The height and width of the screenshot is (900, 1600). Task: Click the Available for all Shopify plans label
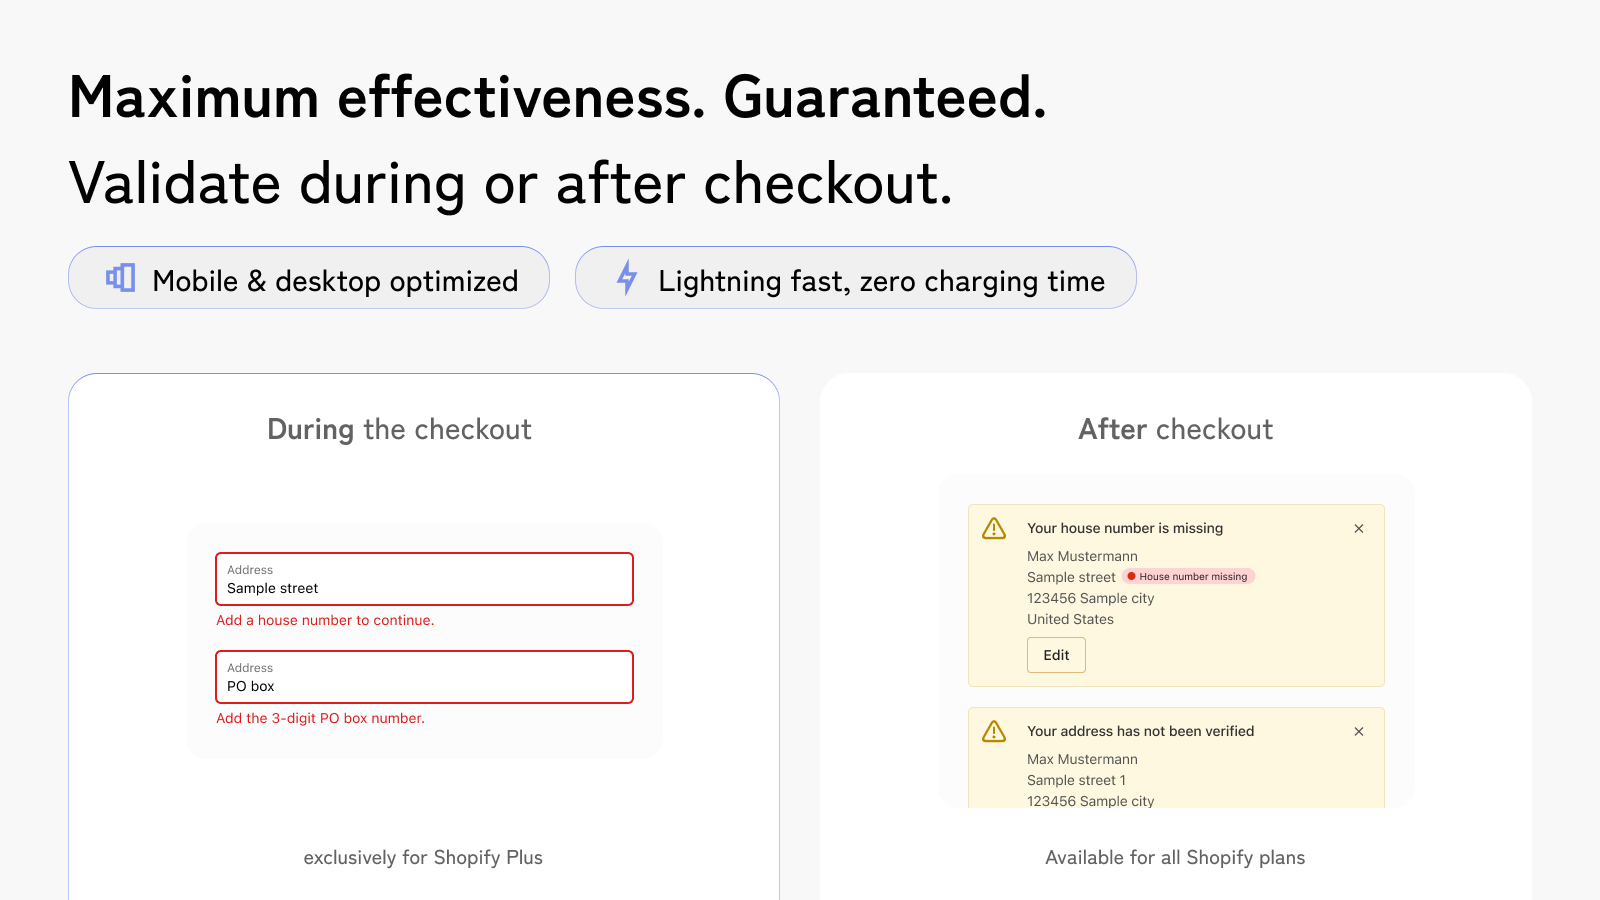click(1175, 857)
